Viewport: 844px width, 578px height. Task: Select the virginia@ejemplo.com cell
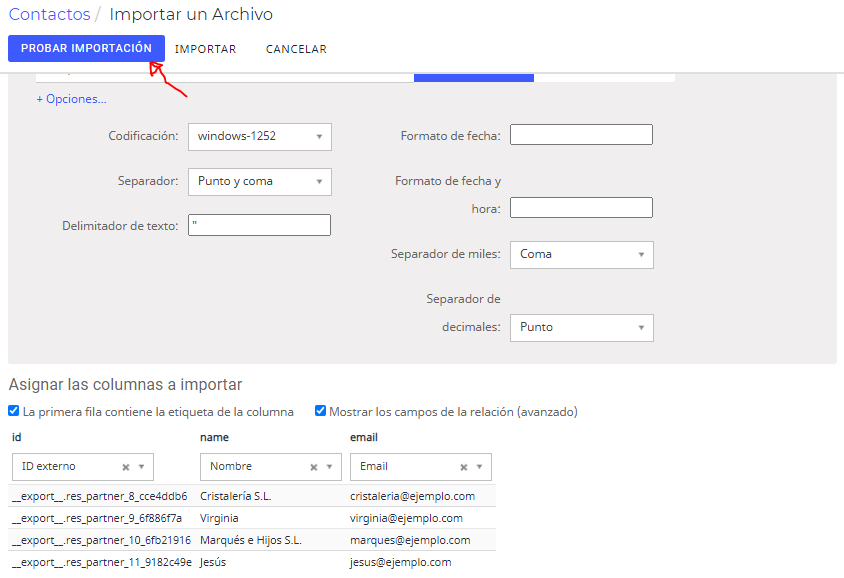click(x=406, y=518)
